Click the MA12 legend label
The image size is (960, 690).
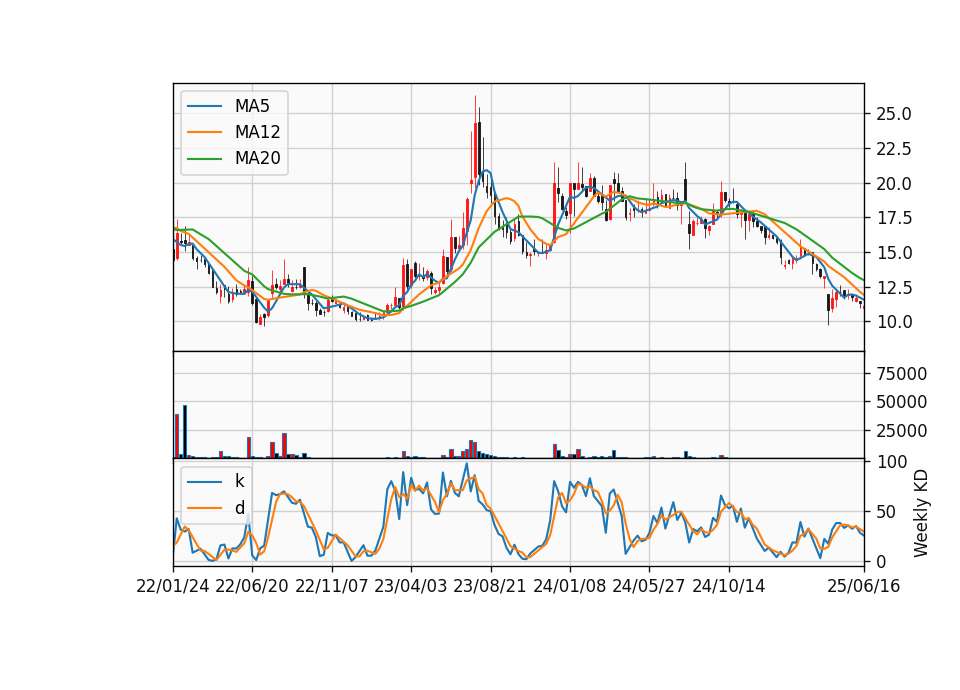pyautogui.click(x=257, y=132)
